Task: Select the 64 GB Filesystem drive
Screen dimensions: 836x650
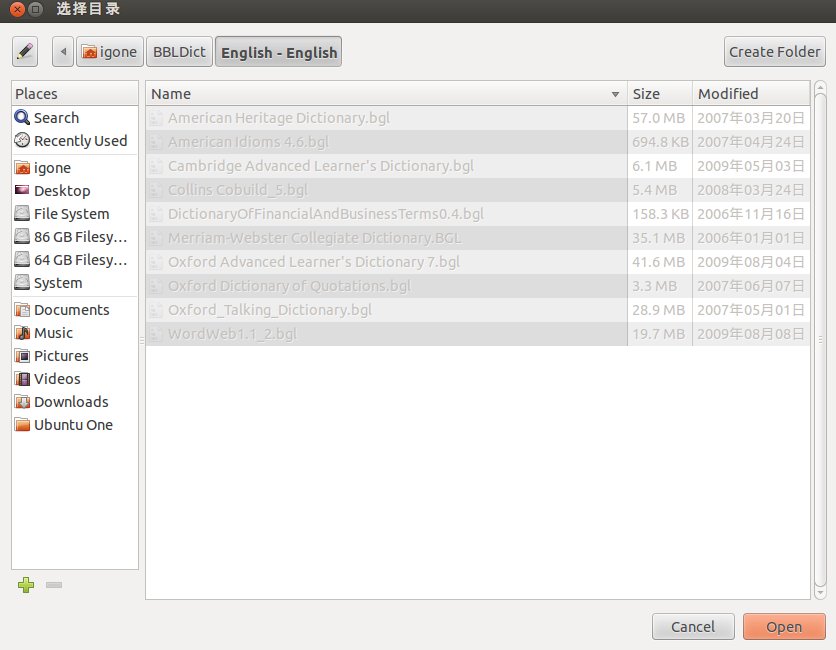Action: point(75,260)
